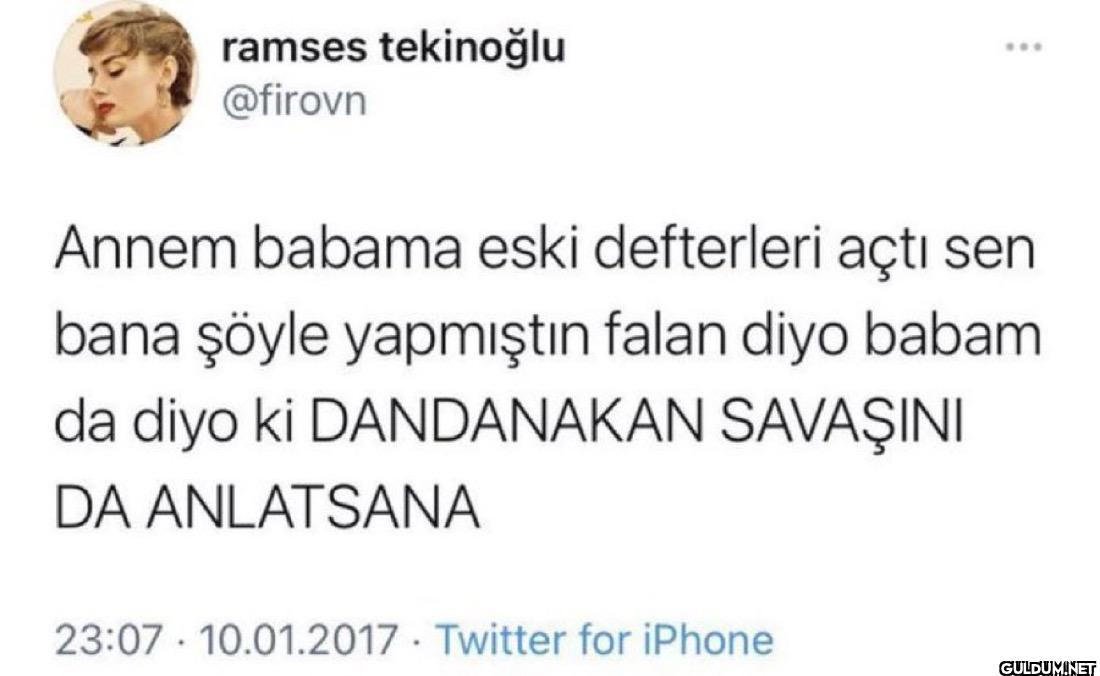Open the ramses tekinoğlu profile avatar
Screen dimensions: 1100x676
pyautogui.click(x=126, y=72)
